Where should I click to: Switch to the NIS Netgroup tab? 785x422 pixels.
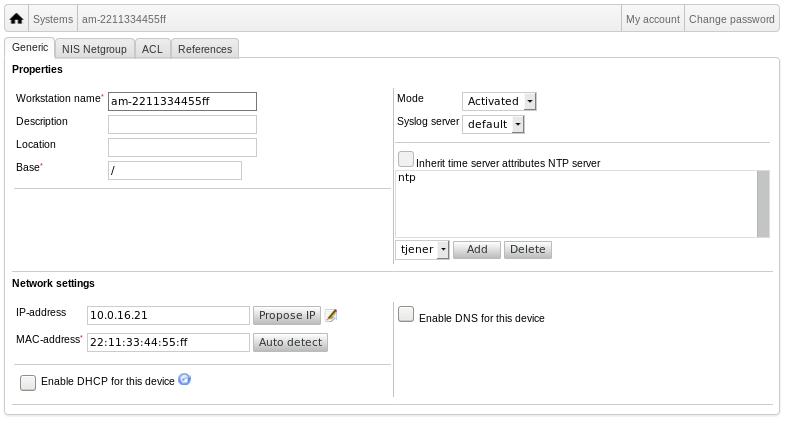tap(95, 49)
